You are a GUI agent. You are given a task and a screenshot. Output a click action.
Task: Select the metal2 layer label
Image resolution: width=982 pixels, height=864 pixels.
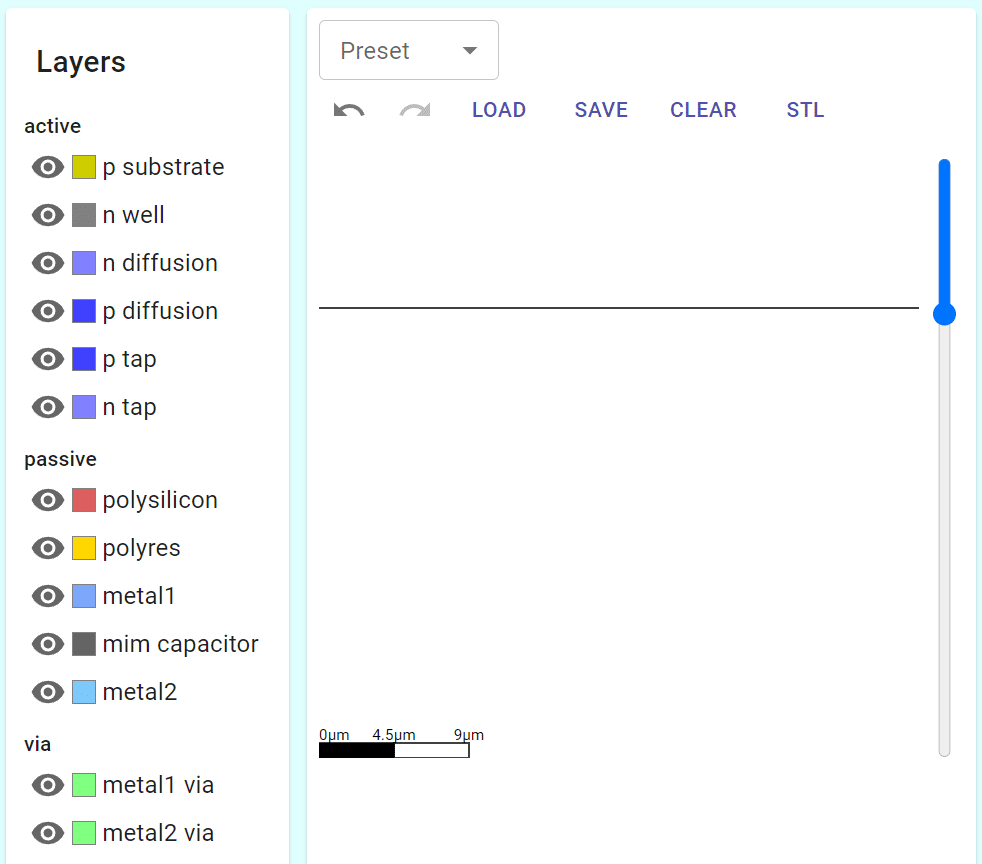coord(140,692)
